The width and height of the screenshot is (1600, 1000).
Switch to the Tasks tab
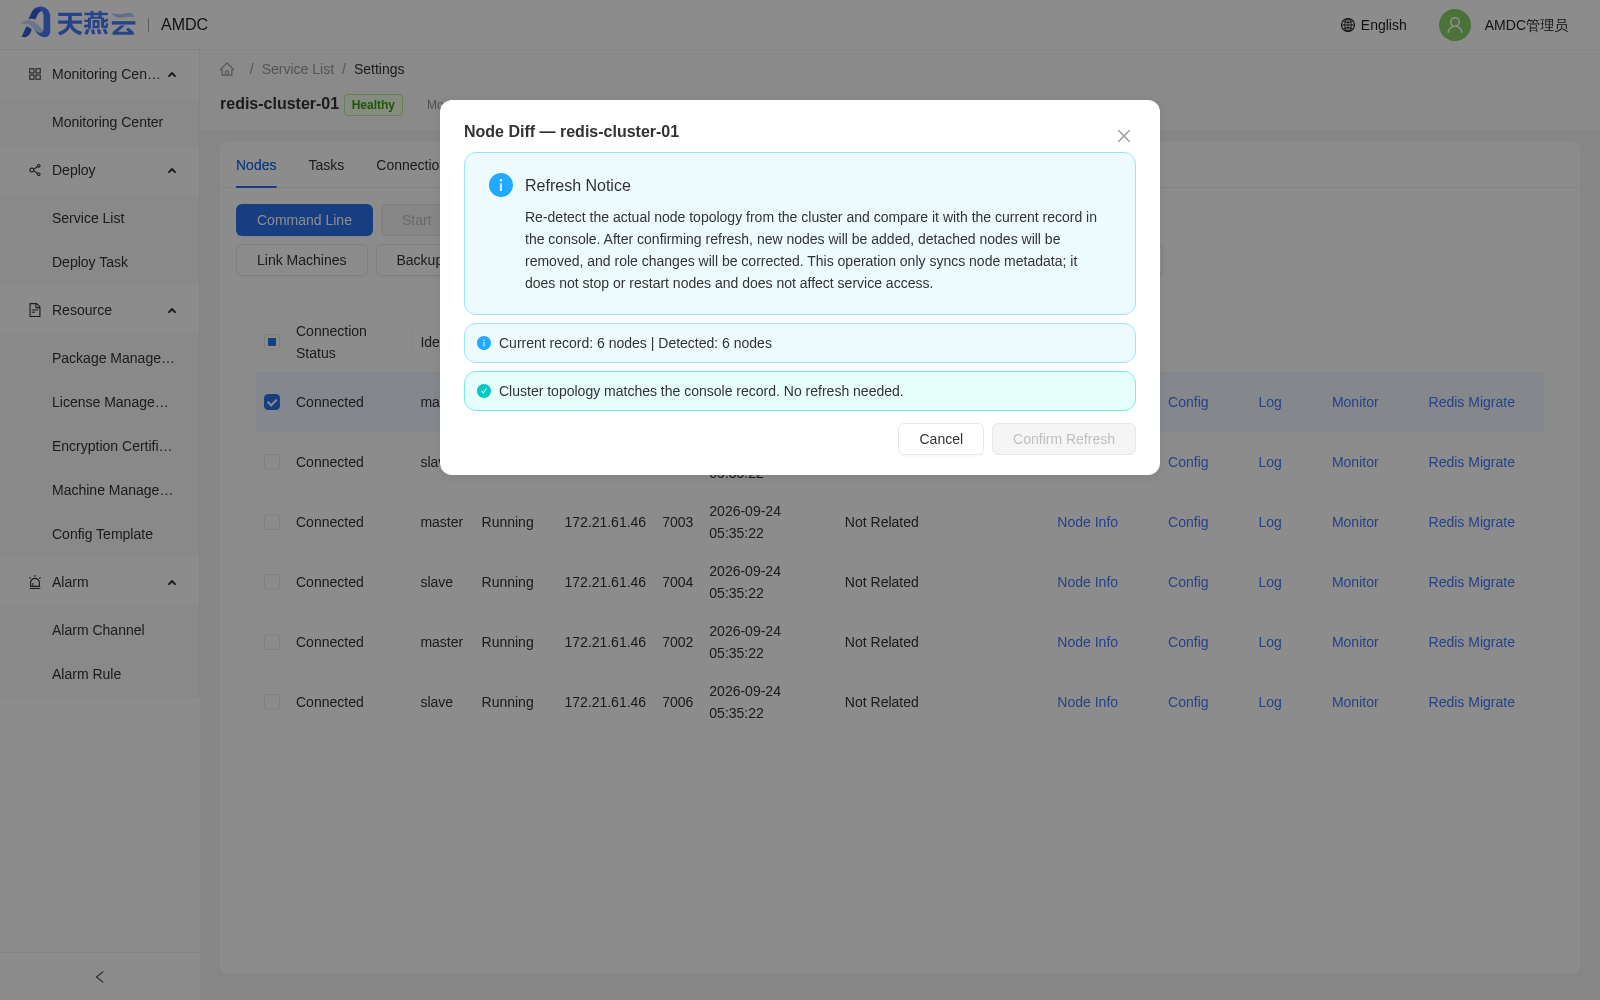coord(326,165)
